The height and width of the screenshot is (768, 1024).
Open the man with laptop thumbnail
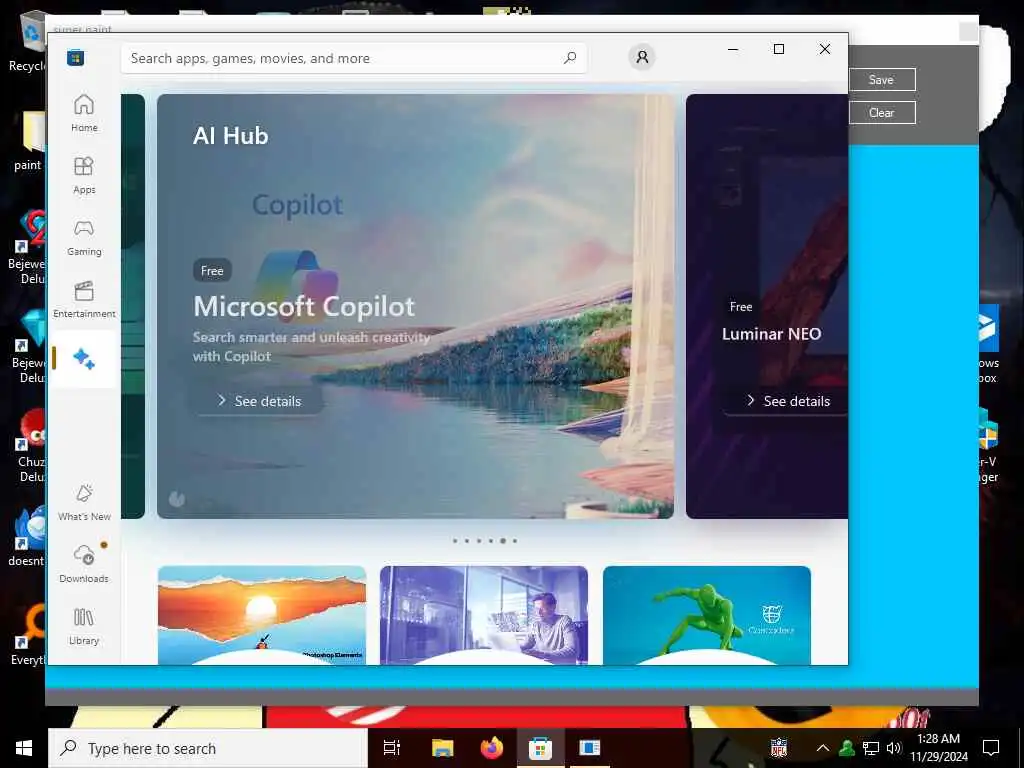[x=484, y=615]
